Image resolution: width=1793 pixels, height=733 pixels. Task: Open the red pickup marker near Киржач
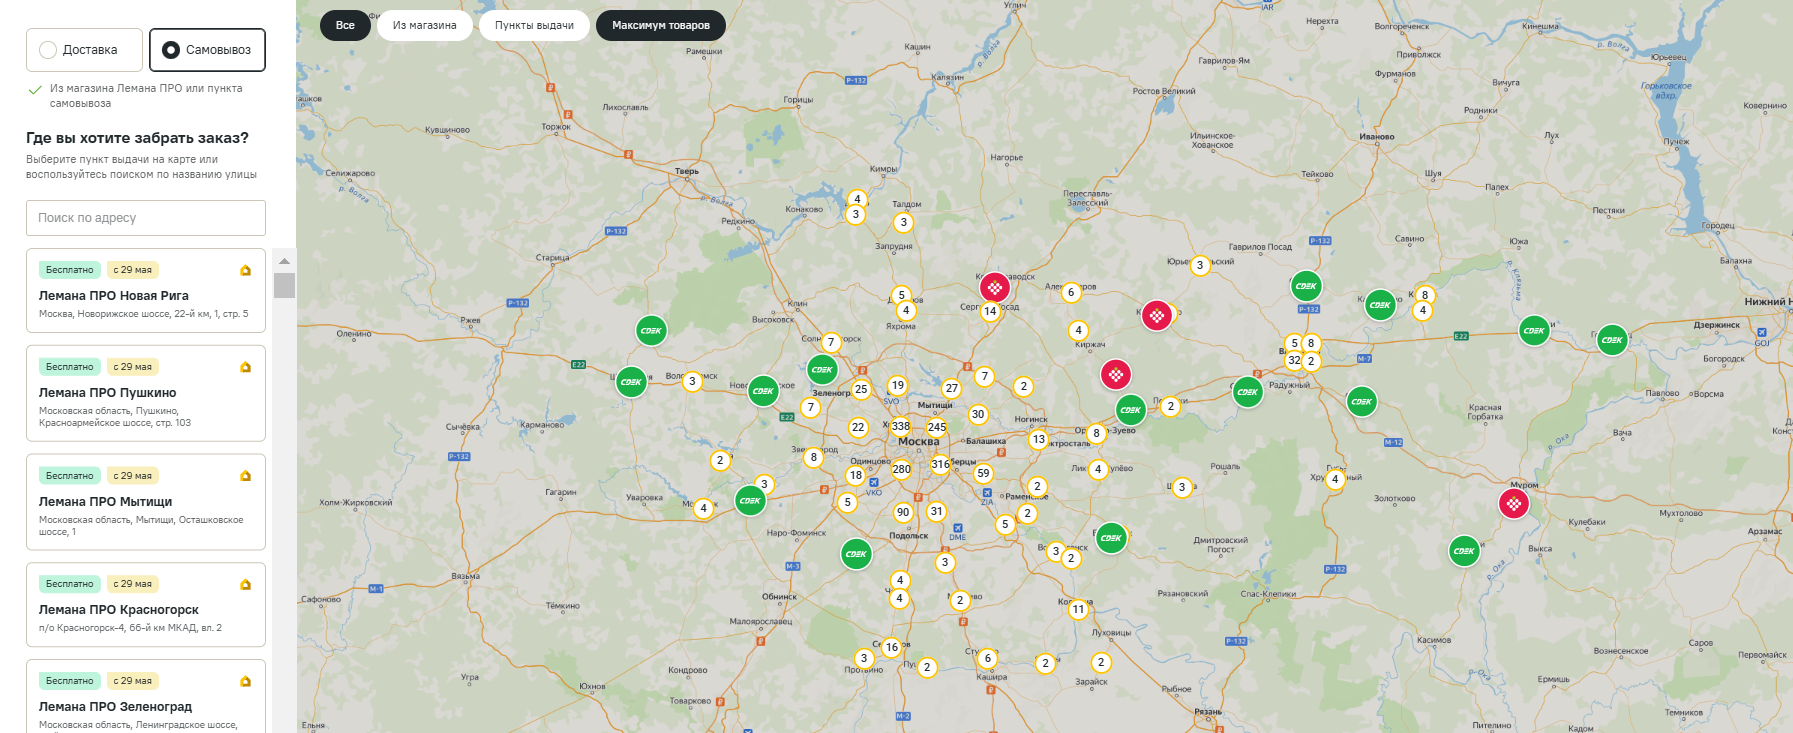[x=1116, y=375]
